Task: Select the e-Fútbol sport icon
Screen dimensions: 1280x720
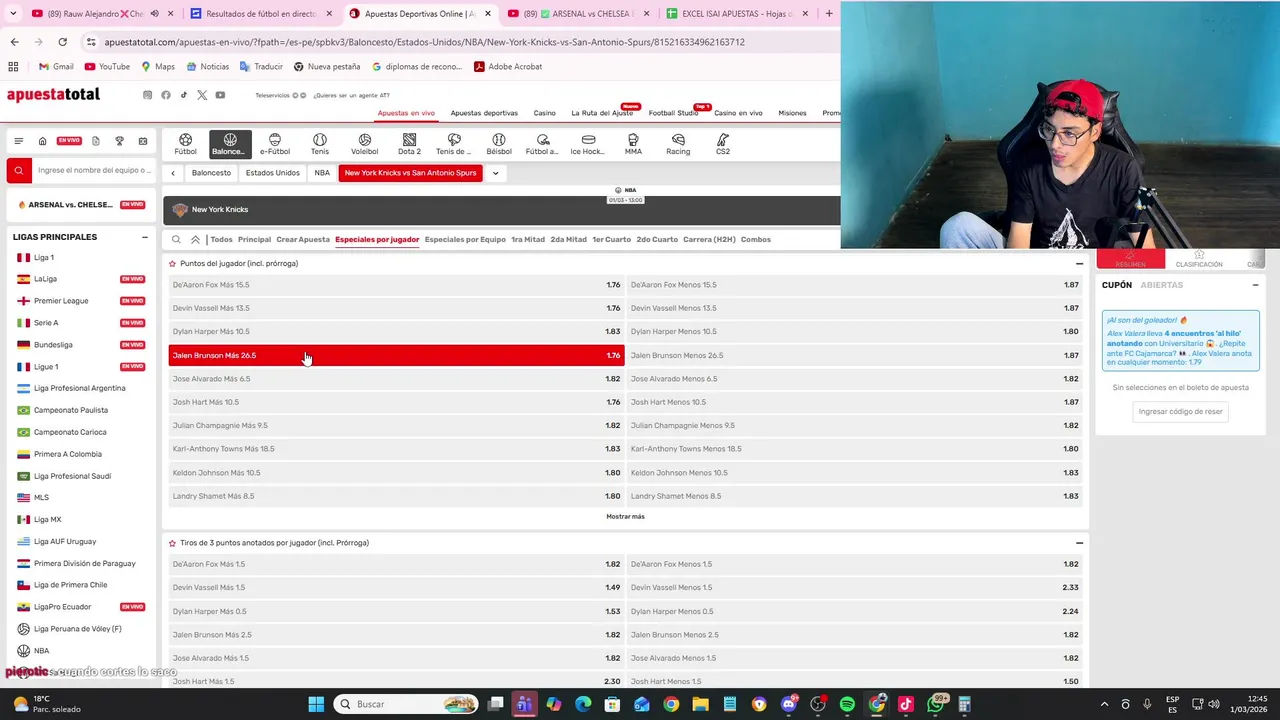Action: pos(275,144)
